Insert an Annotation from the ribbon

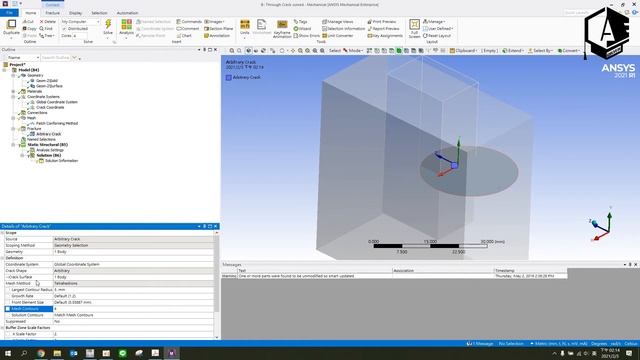(x=217, y=36)
